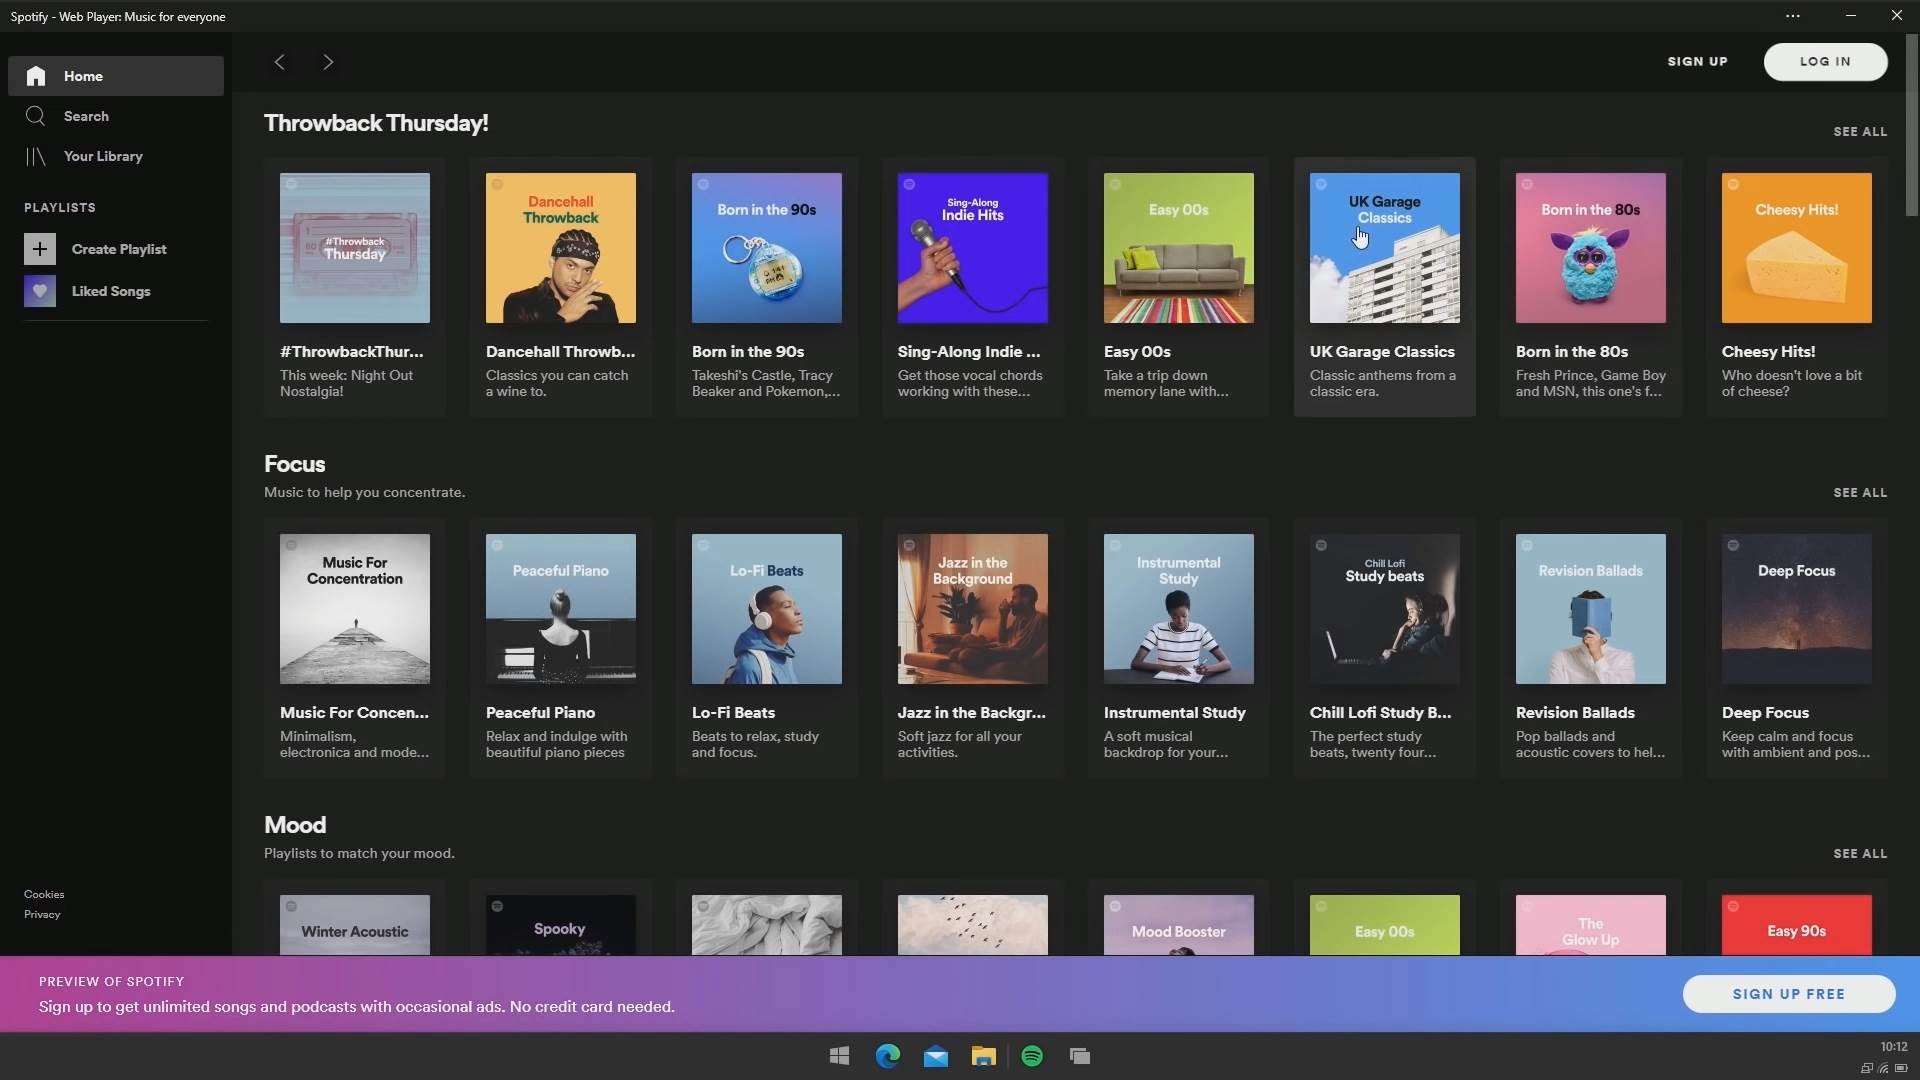This screenshot has height=1080, width=1920.
Task: Create a new playlist with the plus icon
Action: tap(39, 249)
